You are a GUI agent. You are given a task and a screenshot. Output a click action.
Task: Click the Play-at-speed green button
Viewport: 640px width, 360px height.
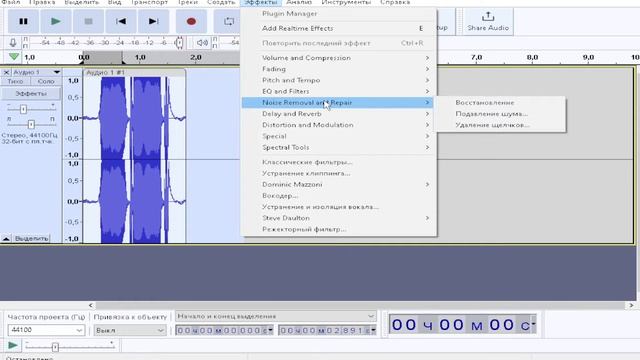[13, 346]
